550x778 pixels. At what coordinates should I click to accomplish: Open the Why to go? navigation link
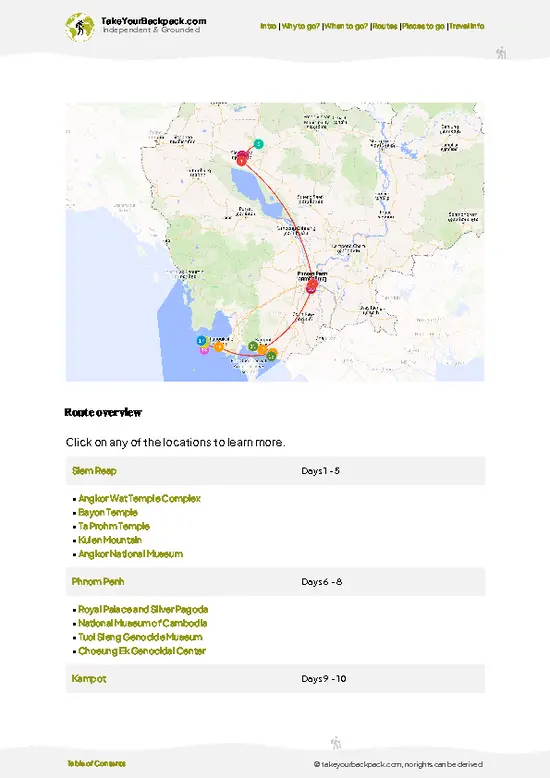(x=301, y=26)
